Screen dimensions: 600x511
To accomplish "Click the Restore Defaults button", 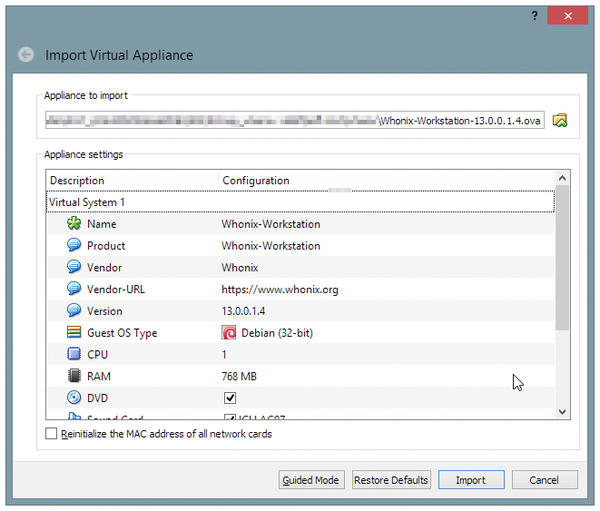I will coord(391,480).
